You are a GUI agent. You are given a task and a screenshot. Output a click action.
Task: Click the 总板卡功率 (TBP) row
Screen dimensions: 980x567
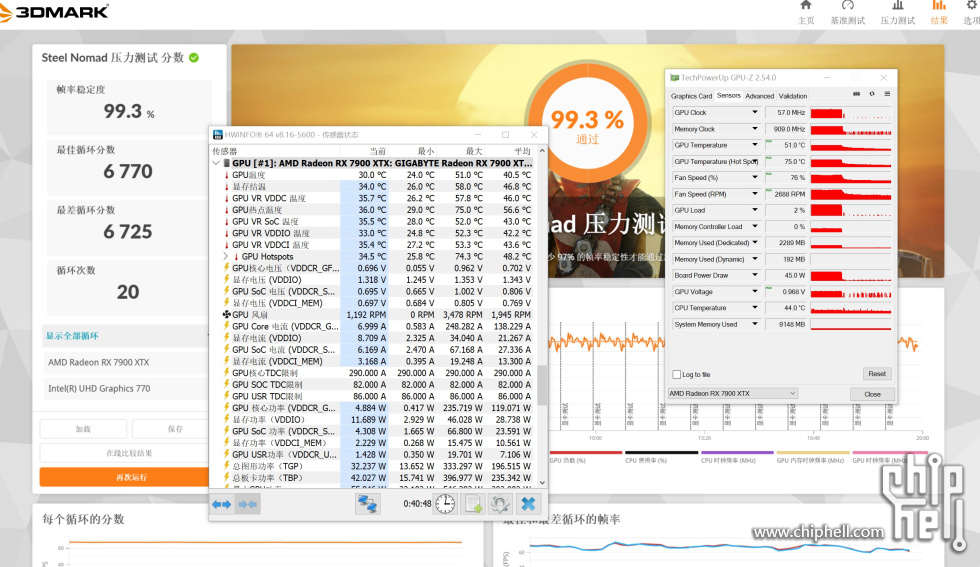point(374,478)
